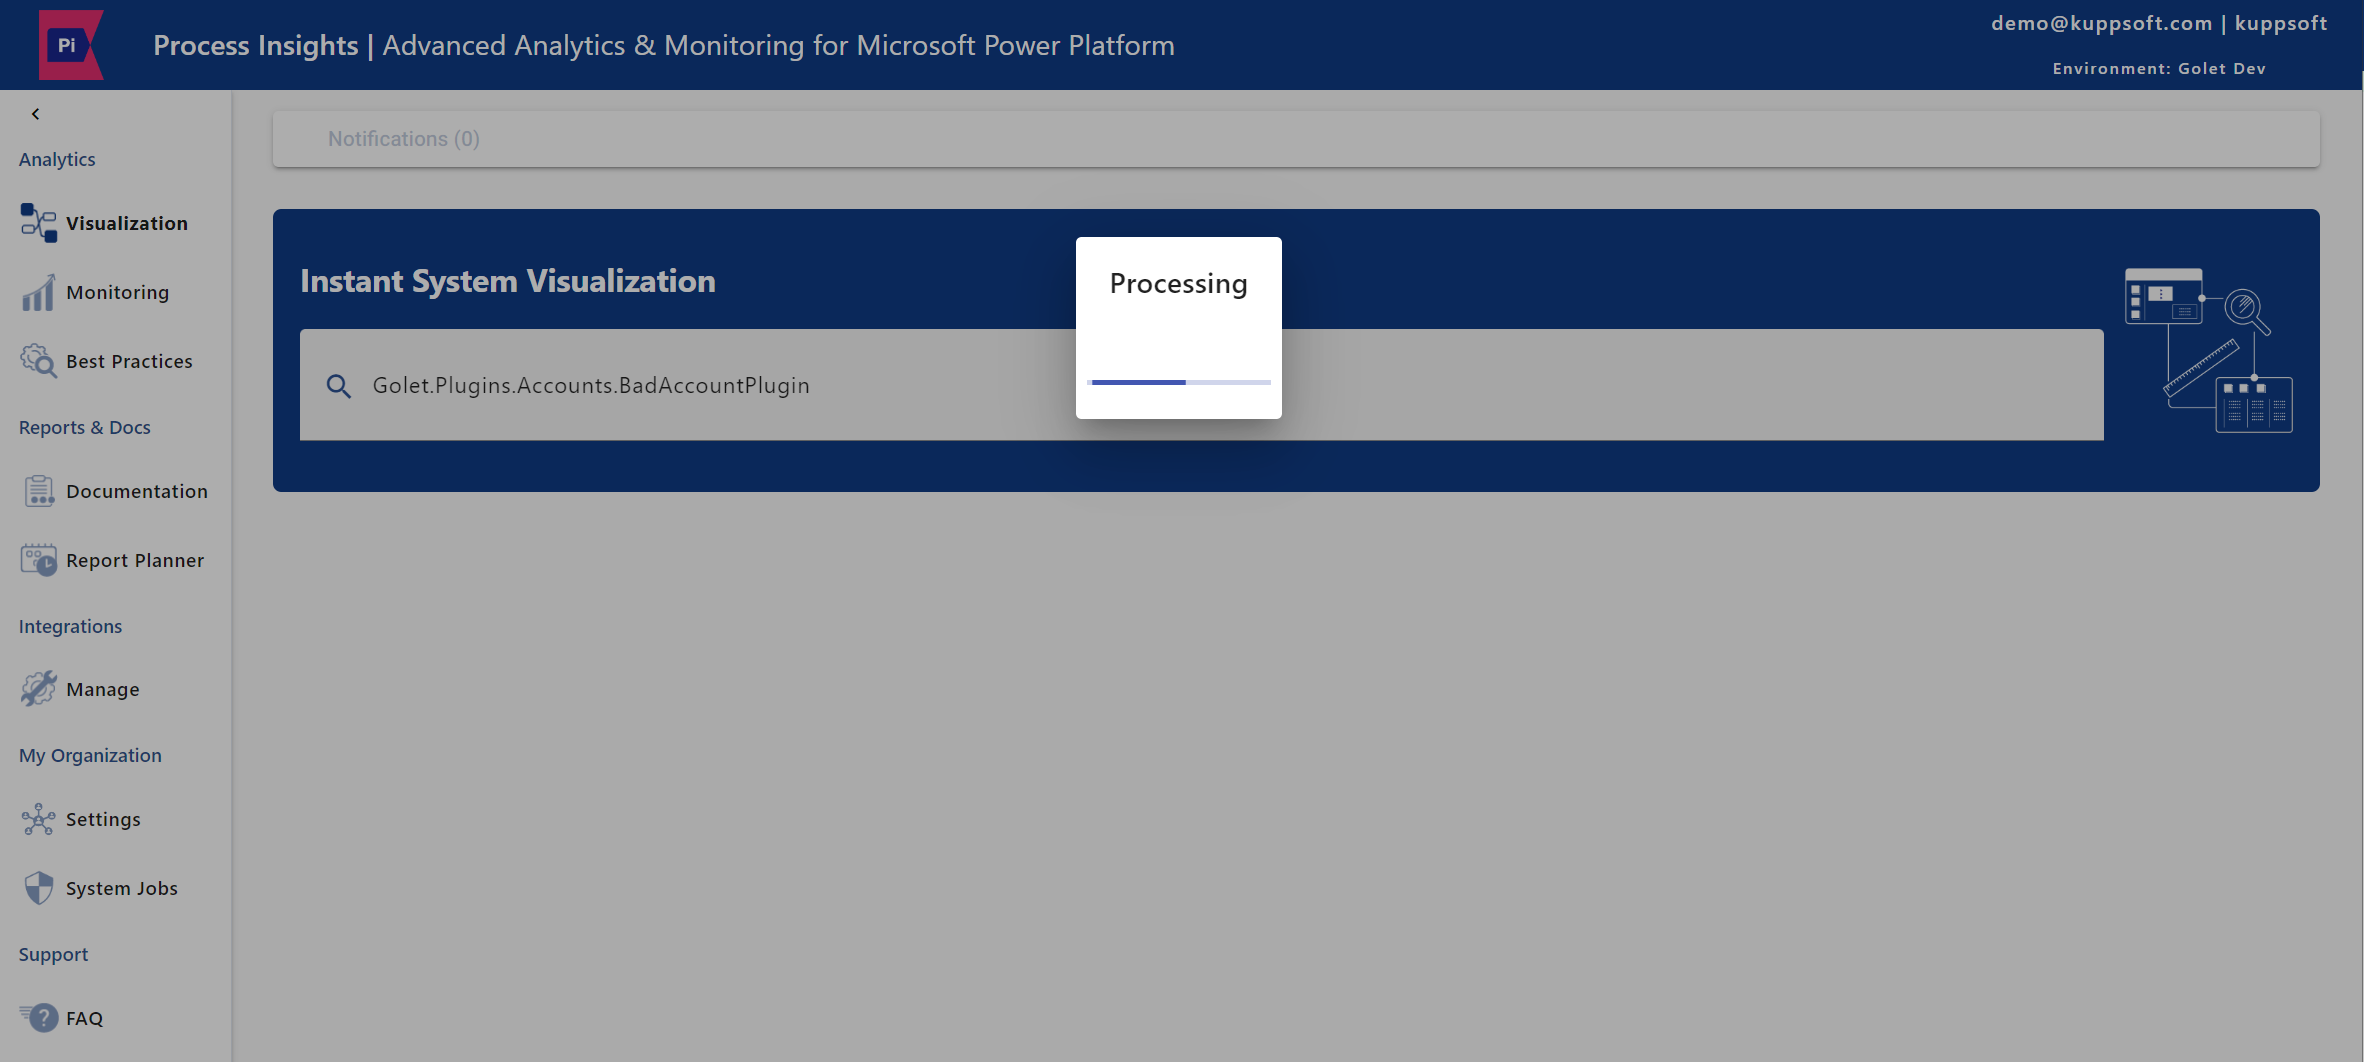This screenshot has height=1062, width=2364.
Task: Click the Report Planner calendar icon
Action: [39, 560]
